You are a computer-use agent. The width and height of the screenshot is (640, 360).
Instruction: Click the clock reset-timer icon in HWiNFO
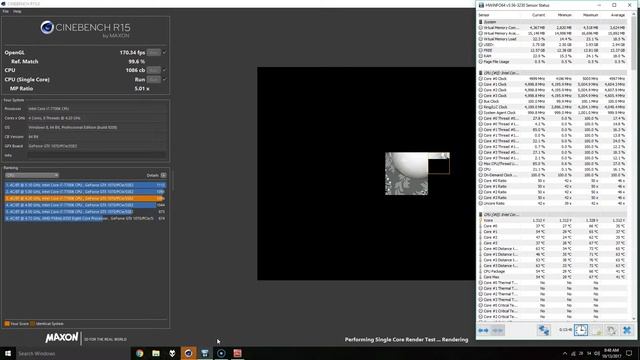click(x=581, y=330)
